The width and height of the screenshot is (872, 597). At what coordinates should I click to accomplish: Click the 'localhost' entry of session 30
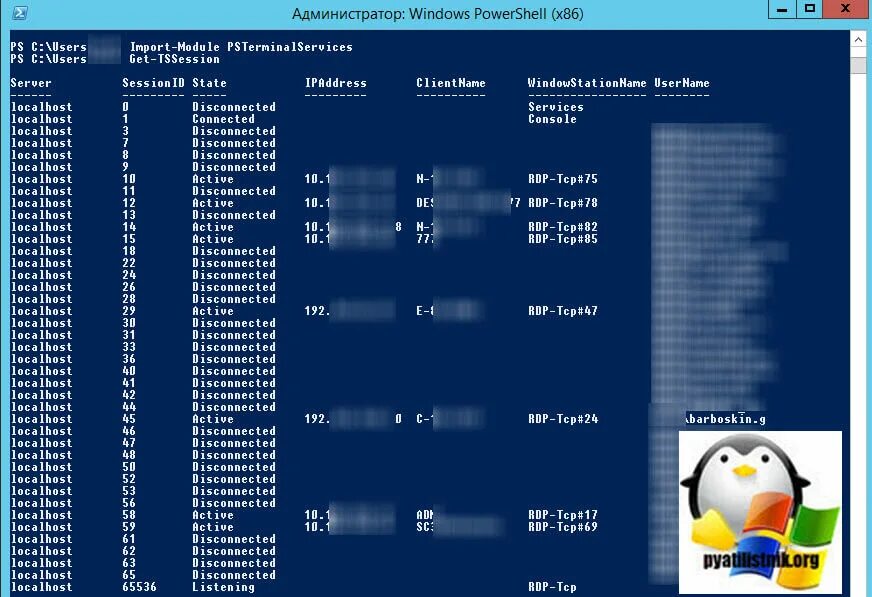42,323
